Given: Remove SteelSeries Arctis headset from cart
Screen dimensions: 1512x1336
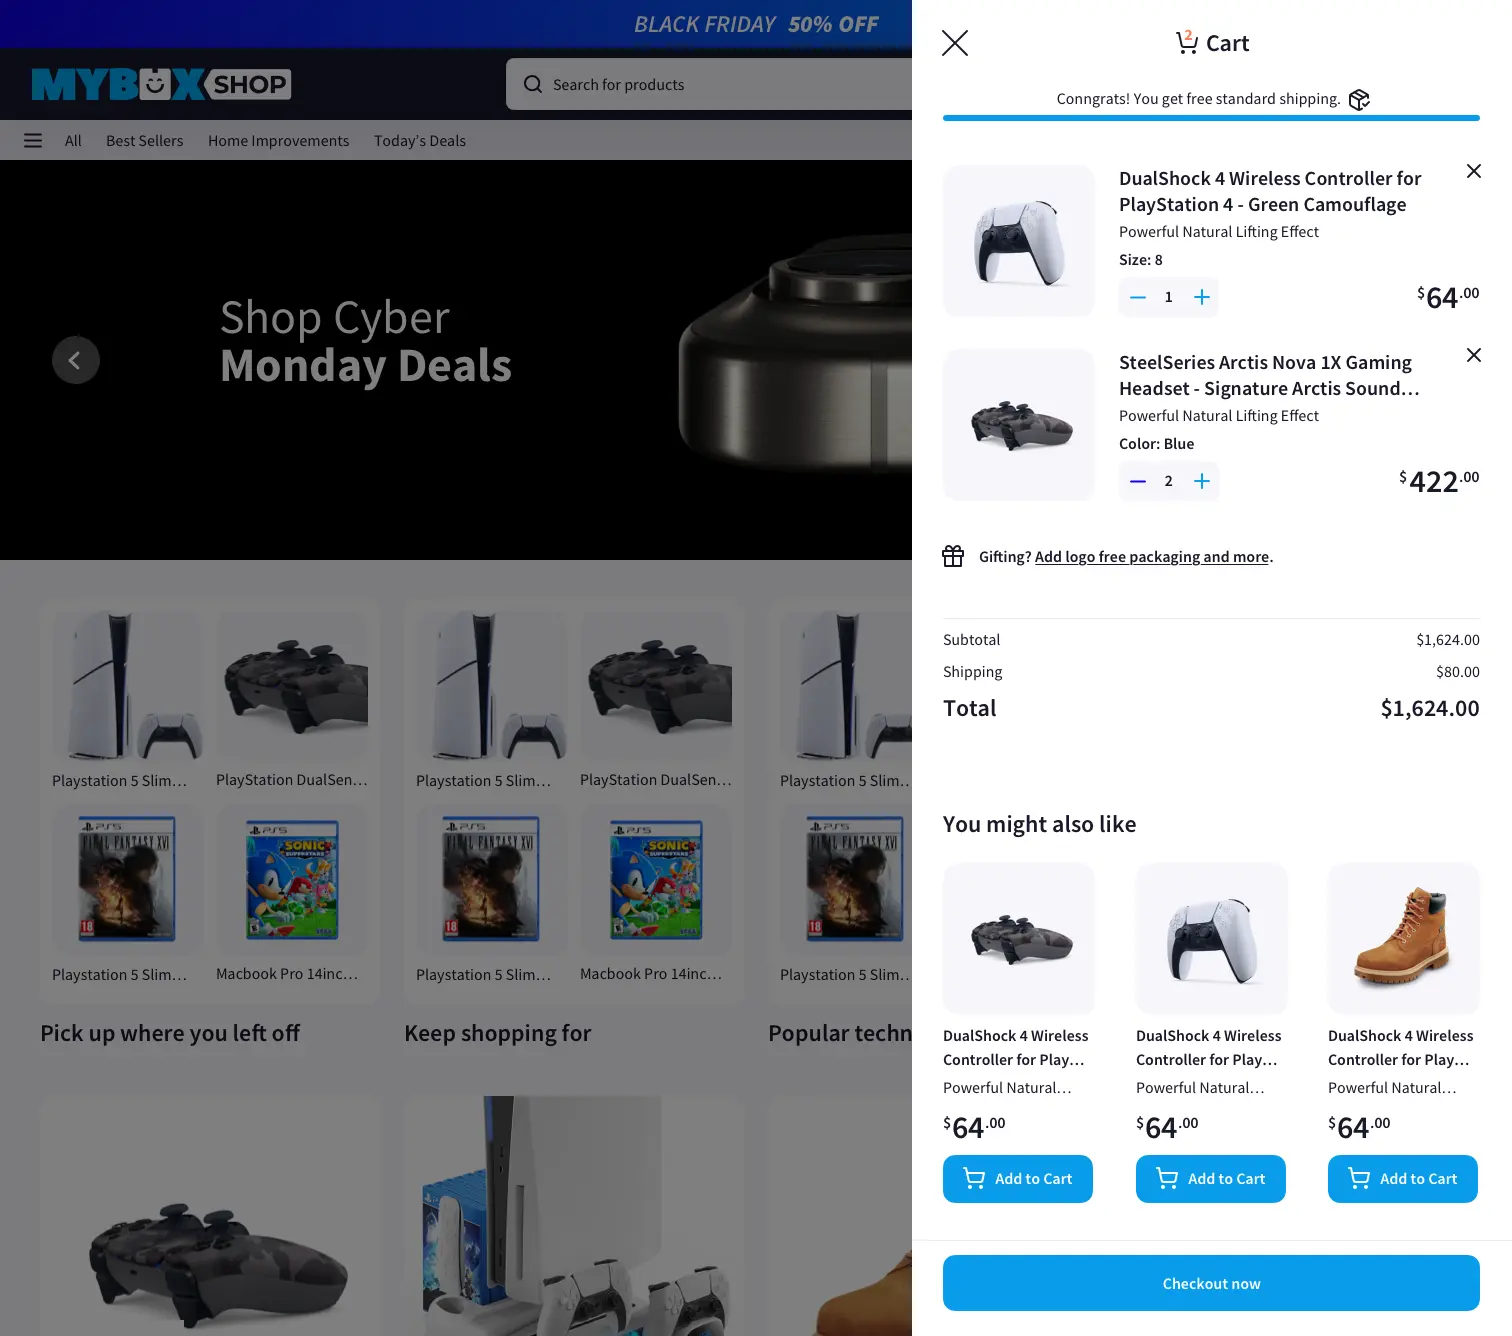Looking at the screenshot, I should click(x=1474, y=355).
